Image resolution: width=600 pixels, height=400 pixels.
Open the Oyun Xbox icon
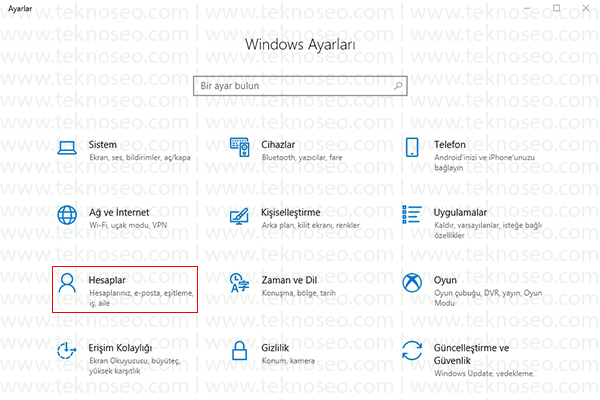(x=412, y=282)
